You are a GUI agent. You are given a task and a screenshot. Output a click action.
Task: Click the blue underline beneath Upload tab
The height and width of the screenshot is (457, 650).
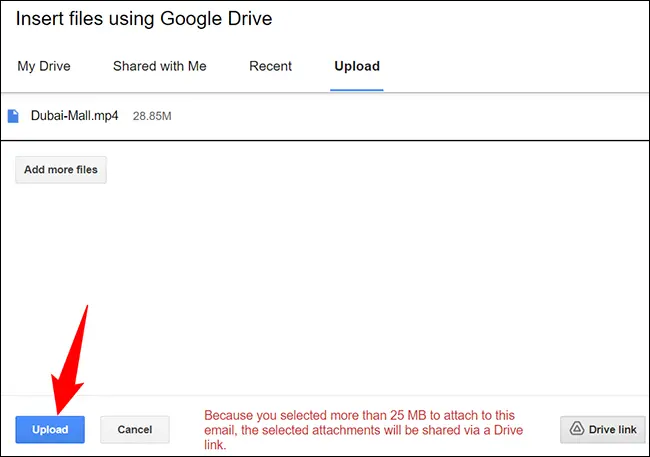(357, 90)
